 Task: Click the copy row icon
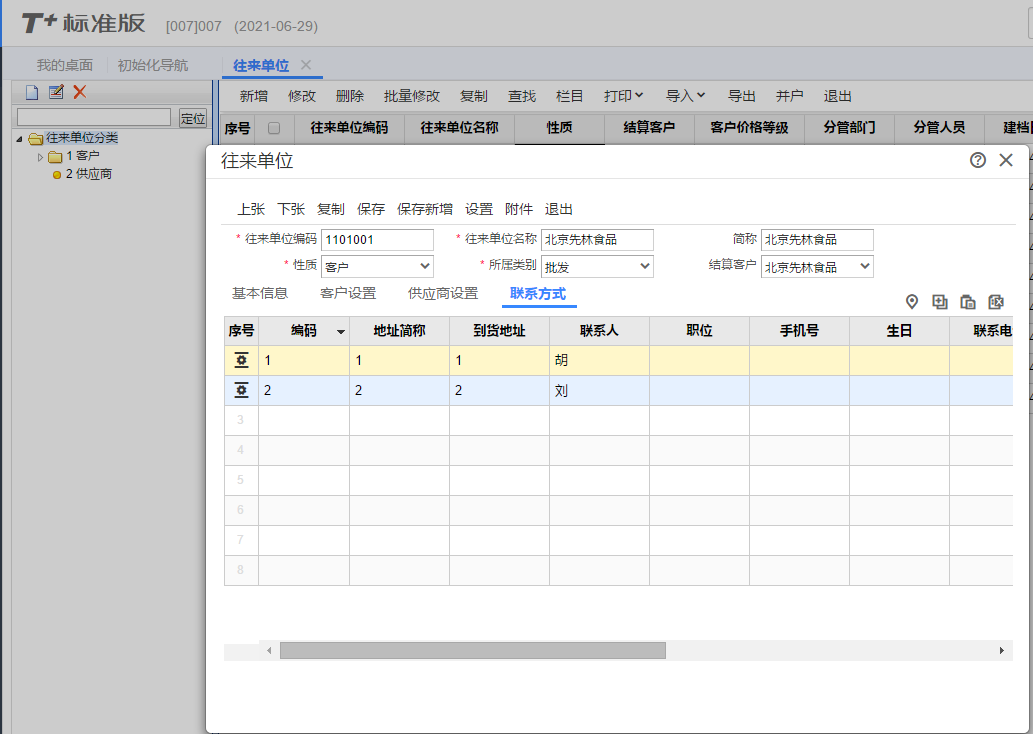[x=968, y=302]
